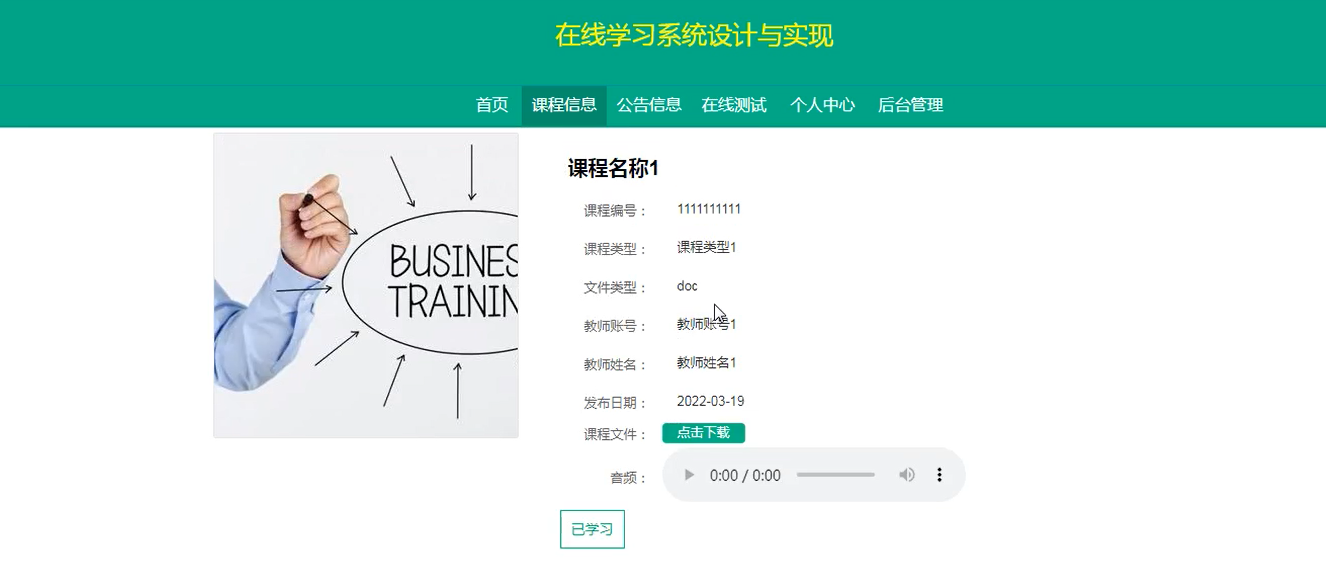Go to 首页 home page
The image size is (1326, 565).
click(x=492, y=105)
